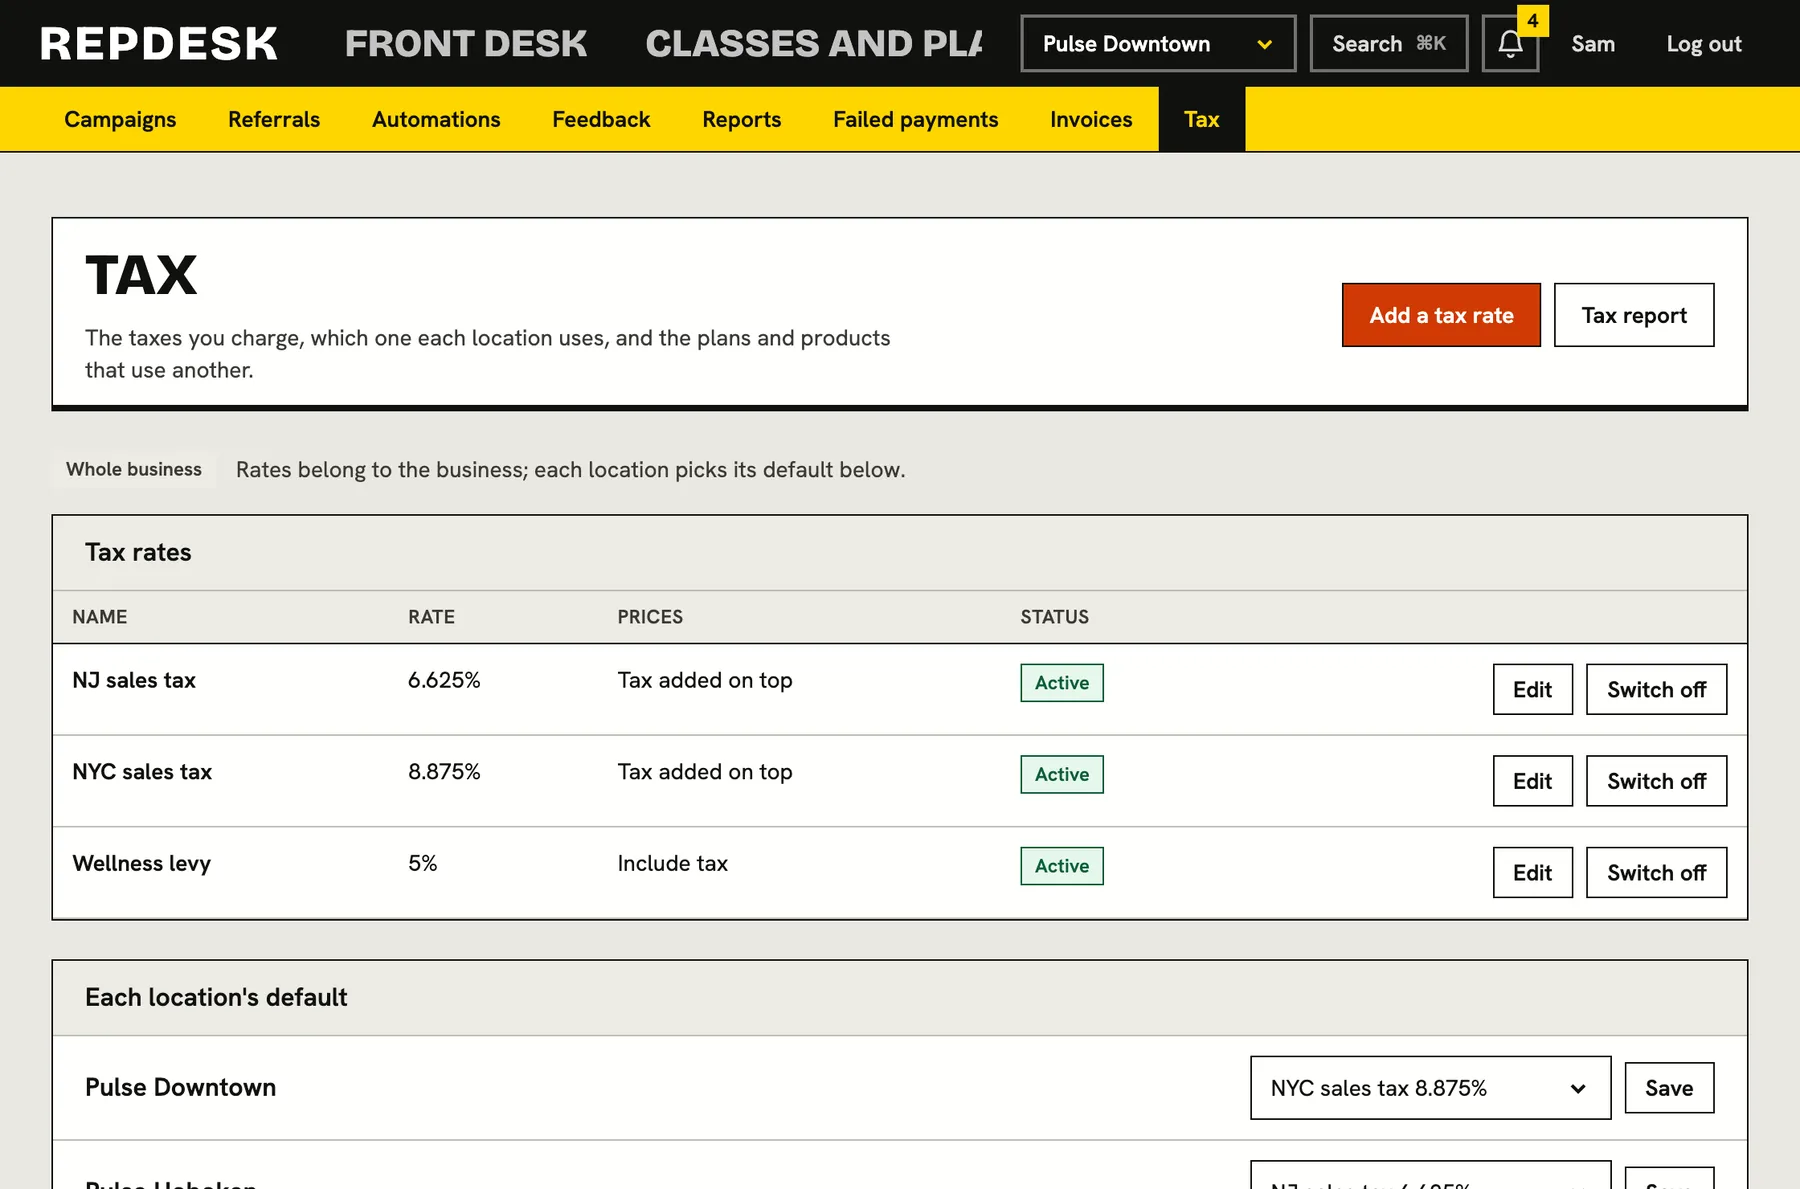
Task: Open the notifications bell icon
Action: pyautogui.click(x=1510, y=44)
